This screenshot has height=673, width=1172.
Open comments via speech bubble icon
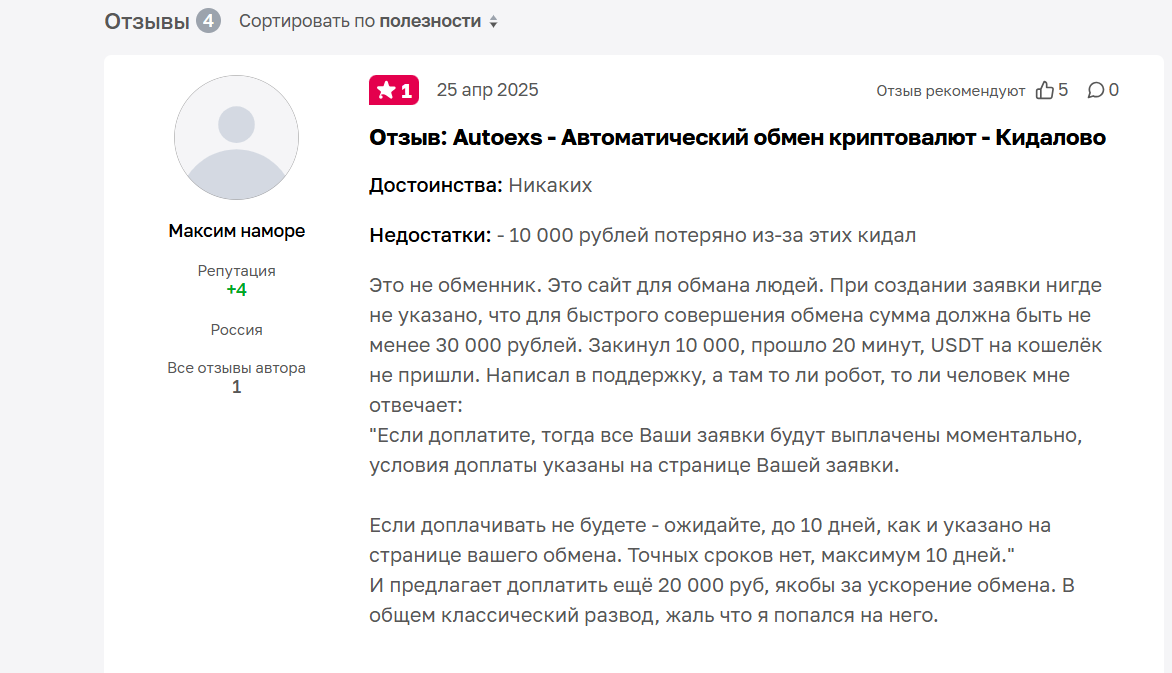(x=1095, y=90)
